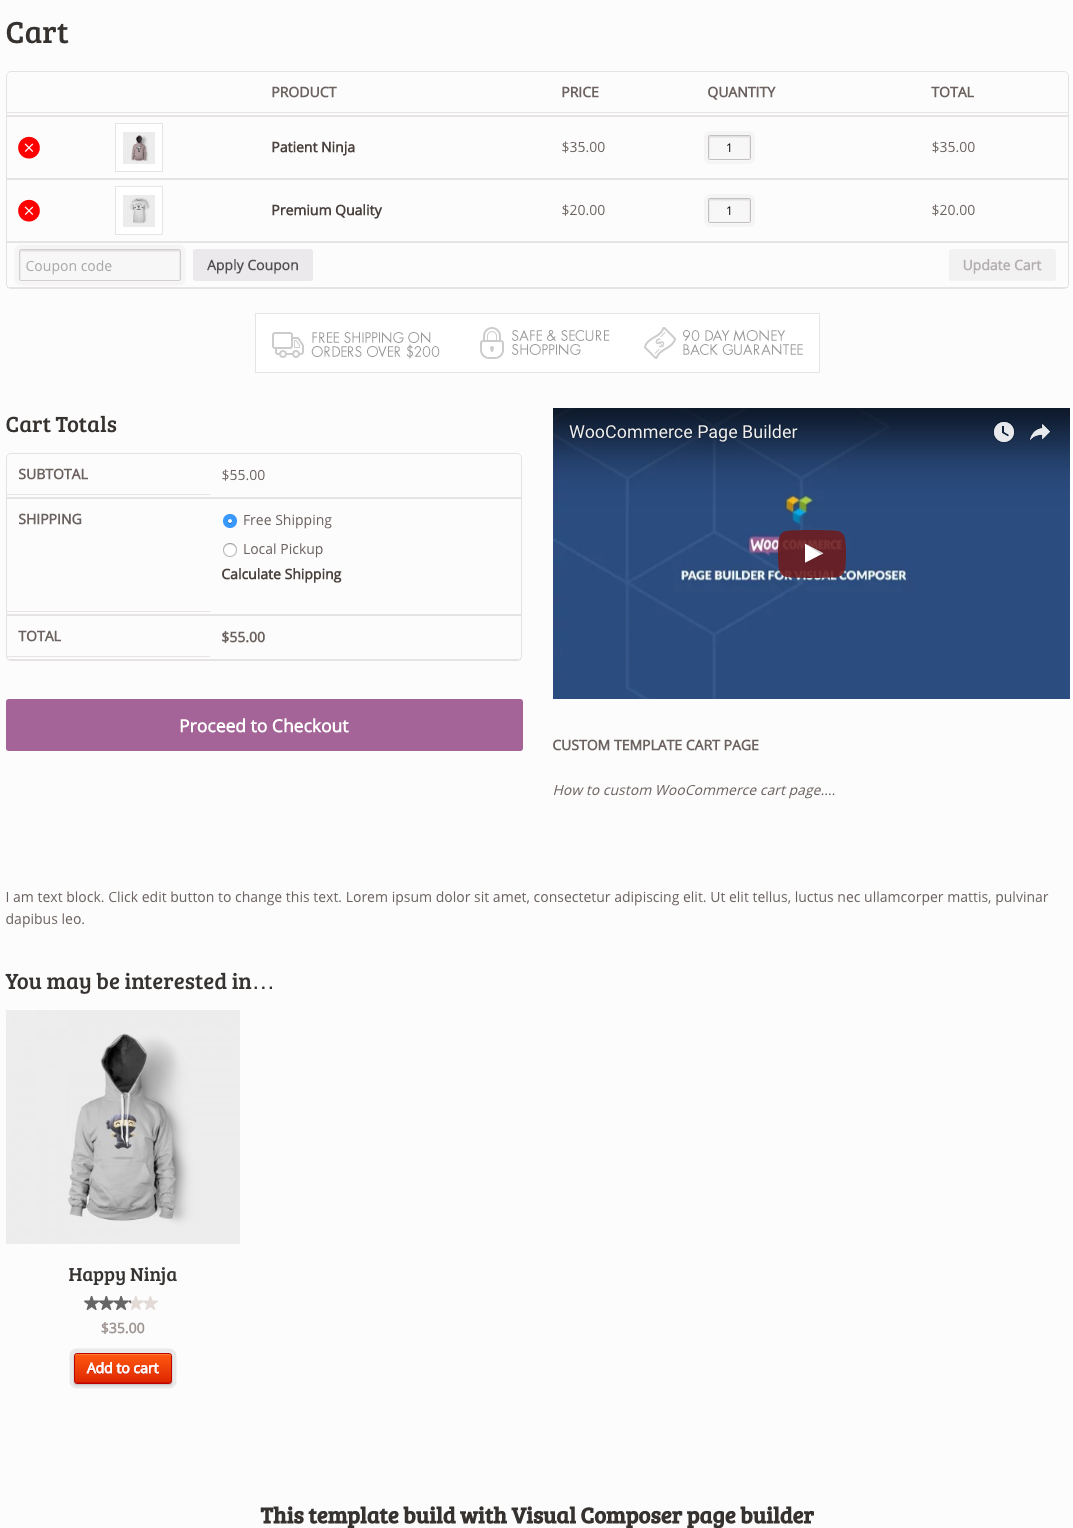Add Happy Ninja to cart

click(x=123, y=1368)
